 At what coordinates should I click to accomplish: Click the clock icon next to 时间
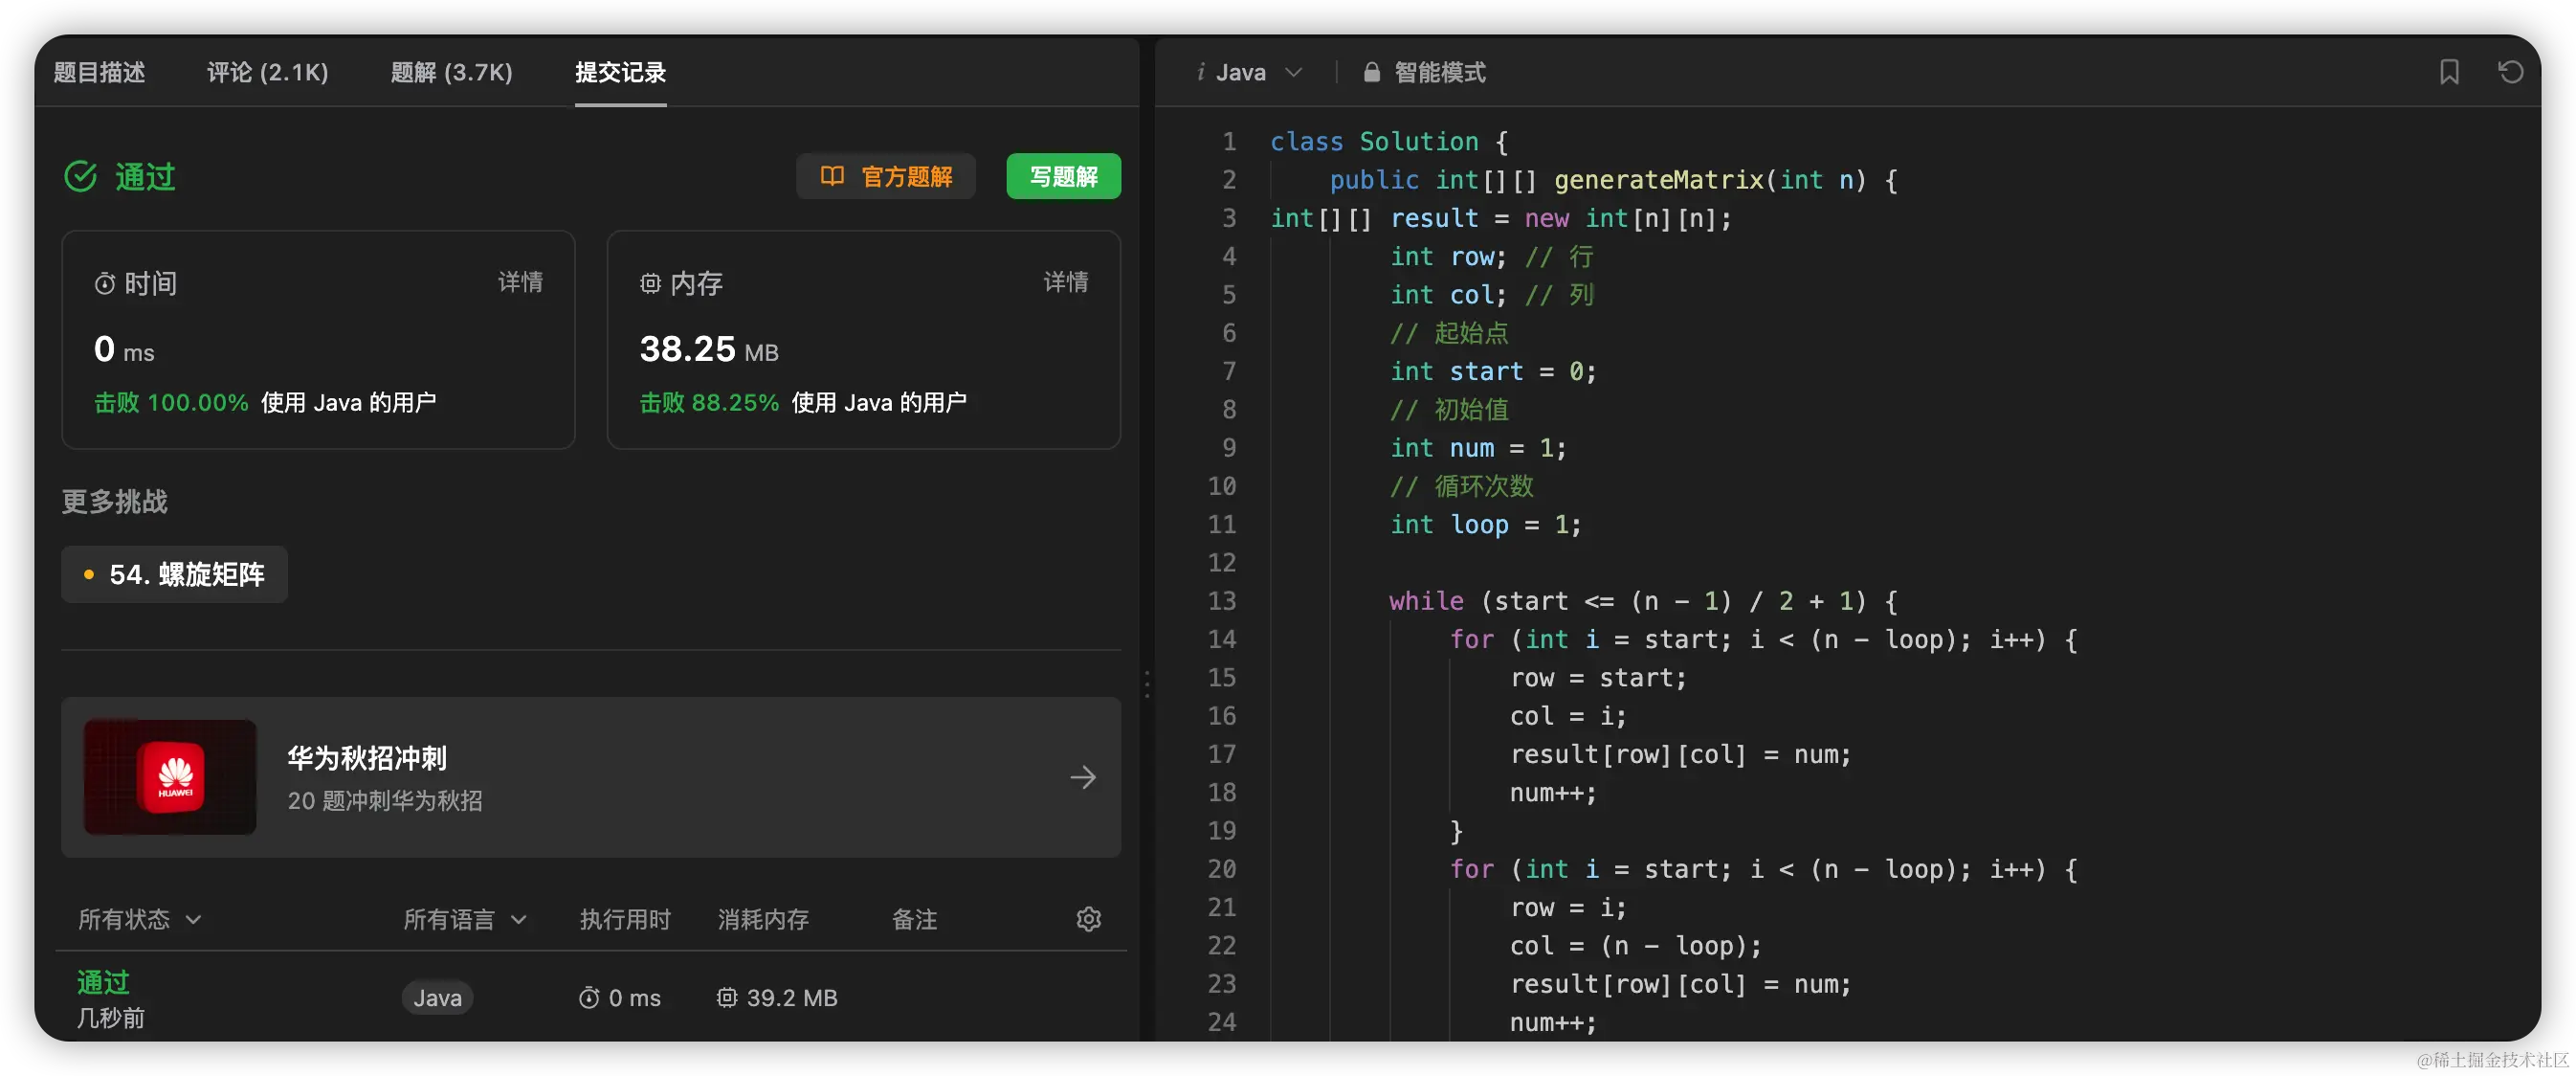pos(104,284)
